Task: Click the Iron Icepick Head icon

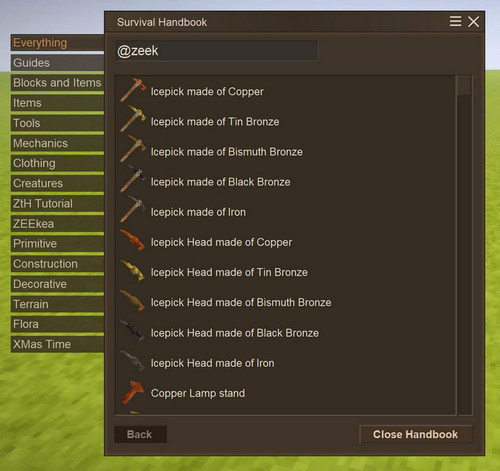Action: 133,361
